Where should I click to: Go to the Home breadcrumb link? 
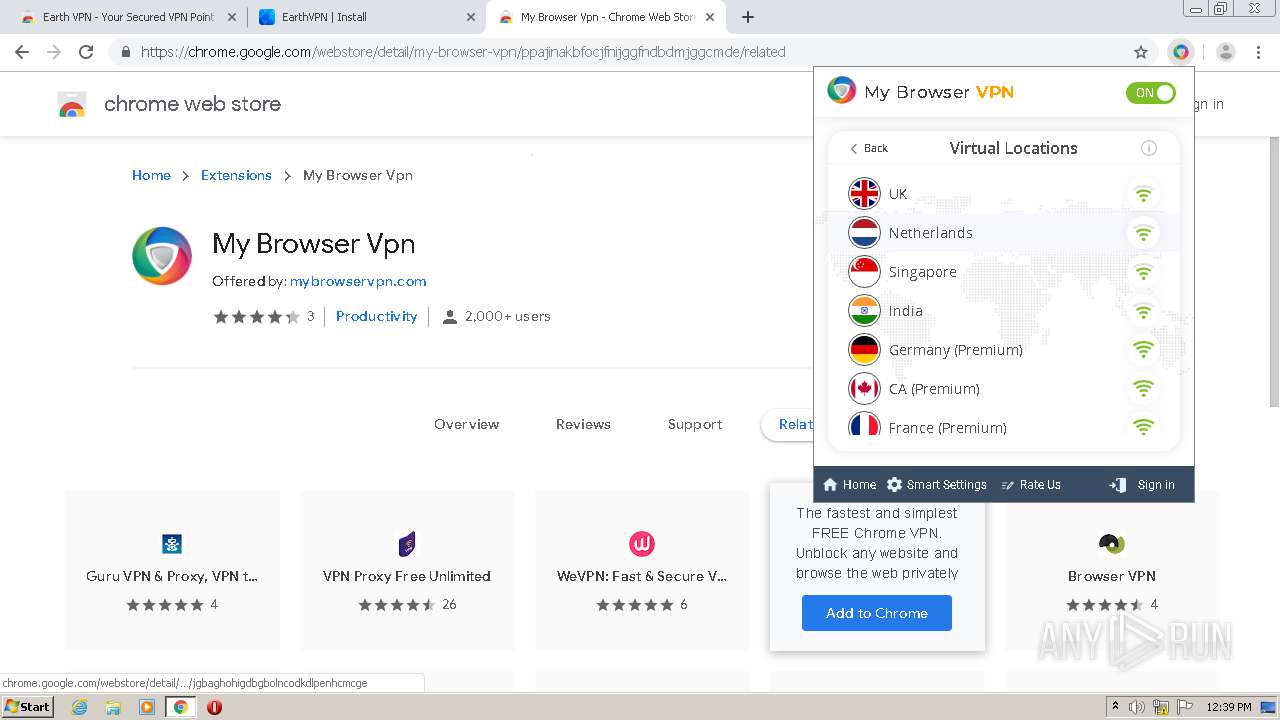point(151,175)
